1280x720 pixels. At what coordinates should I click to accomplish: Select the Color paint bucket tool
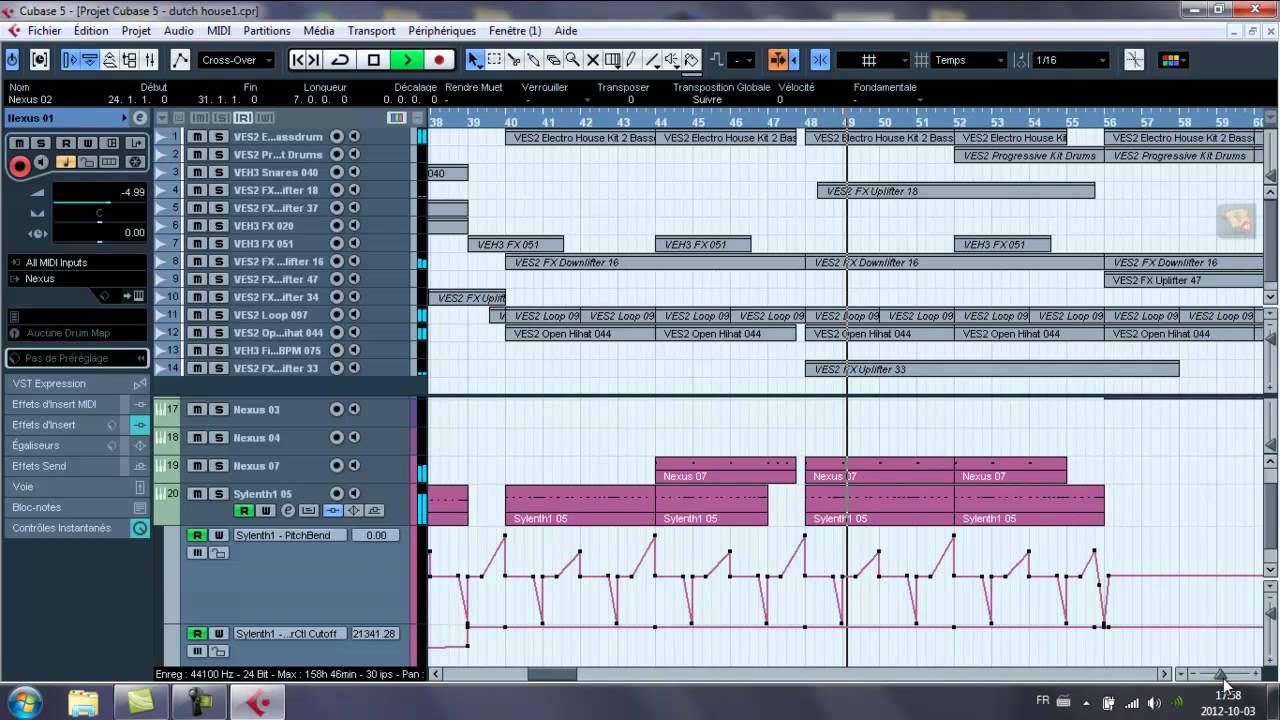pyautogui.click(x=691, y=60)
